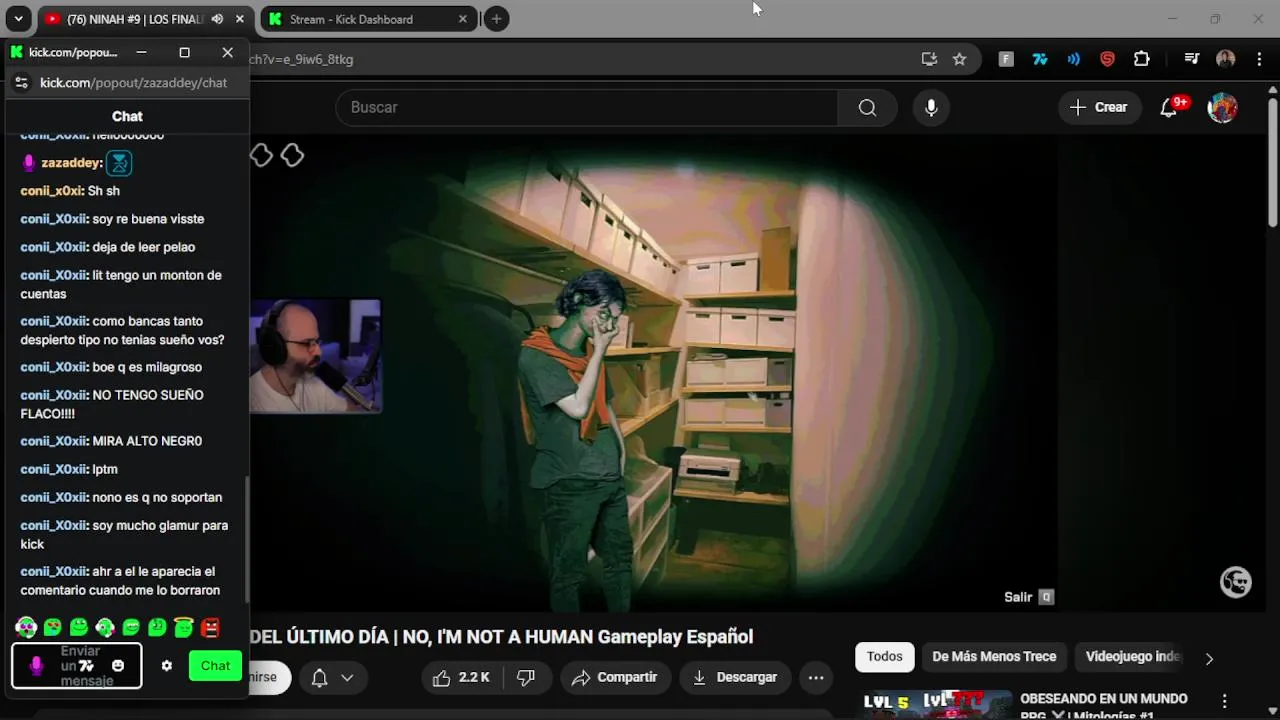Show more filter chips with right arrow
1280x720 pixels.
click(x=1209, y=658)
